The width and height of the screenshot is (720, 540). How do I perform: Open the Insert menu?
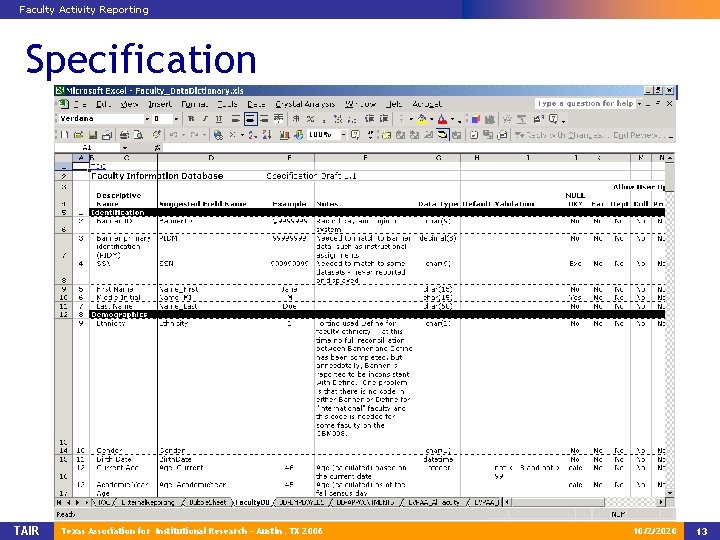coord(160,104)
